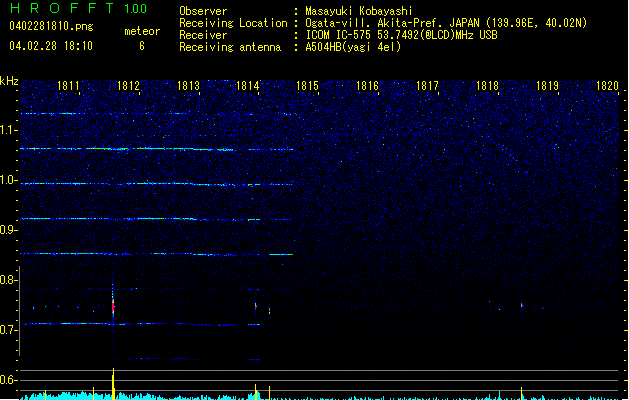Click the file name 0402281810.png
Image resolution: width=629 pixels, height=400 pixels.
pyautogui.click(x=51, y=26)
